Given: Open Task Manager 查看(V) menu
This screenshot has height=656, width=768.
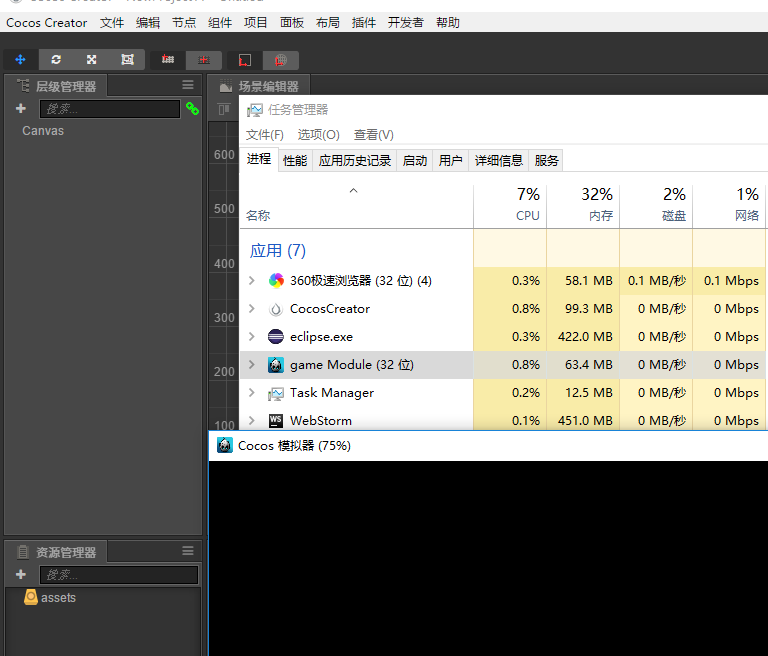Looking at the screenshot, I should tap(374, 135).
